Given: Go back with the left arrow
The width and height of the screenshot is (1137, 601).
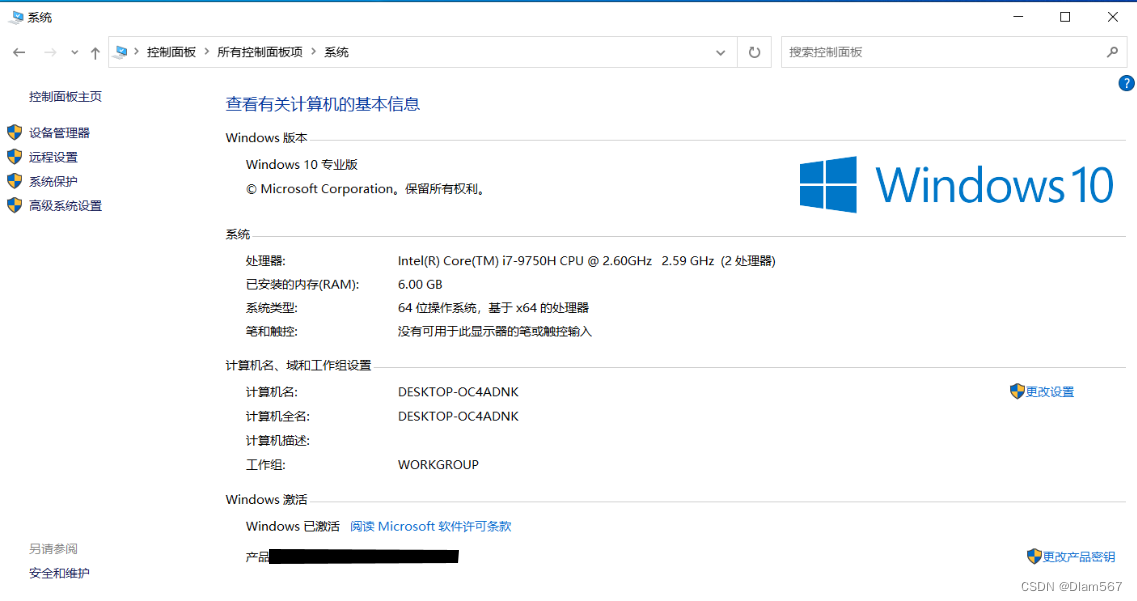Looking at the screenshot, I should (x=20, y=52).
